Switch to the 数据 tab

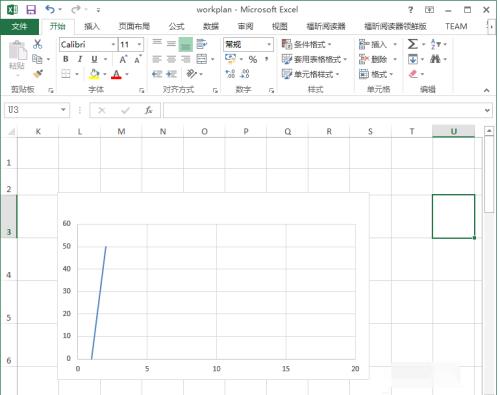[211, 26]
